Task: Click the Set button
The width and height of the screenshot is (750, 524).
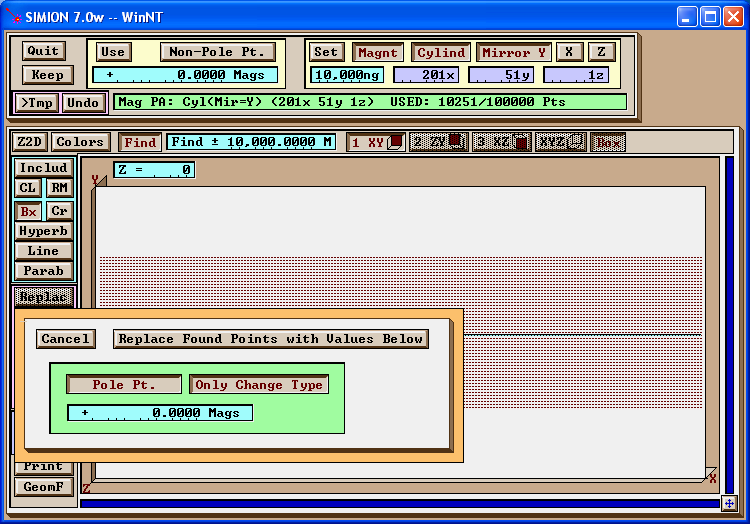Action: (x=326, y=52)
